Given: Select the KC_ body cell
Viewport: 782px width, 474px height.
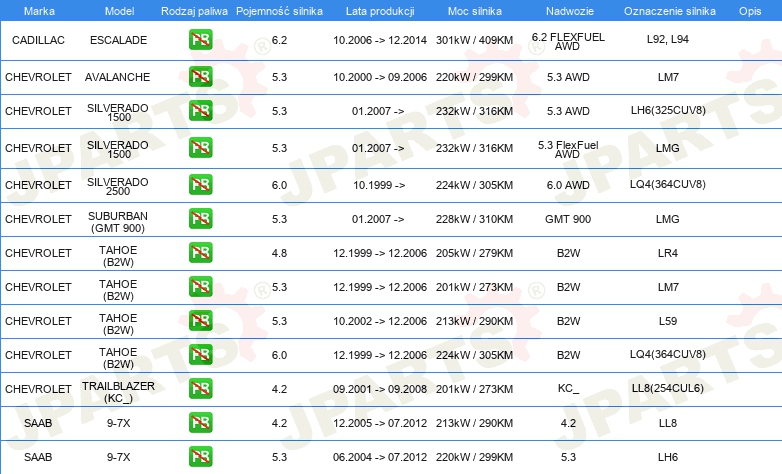Looking at the screenshot, I should point(568,388).
